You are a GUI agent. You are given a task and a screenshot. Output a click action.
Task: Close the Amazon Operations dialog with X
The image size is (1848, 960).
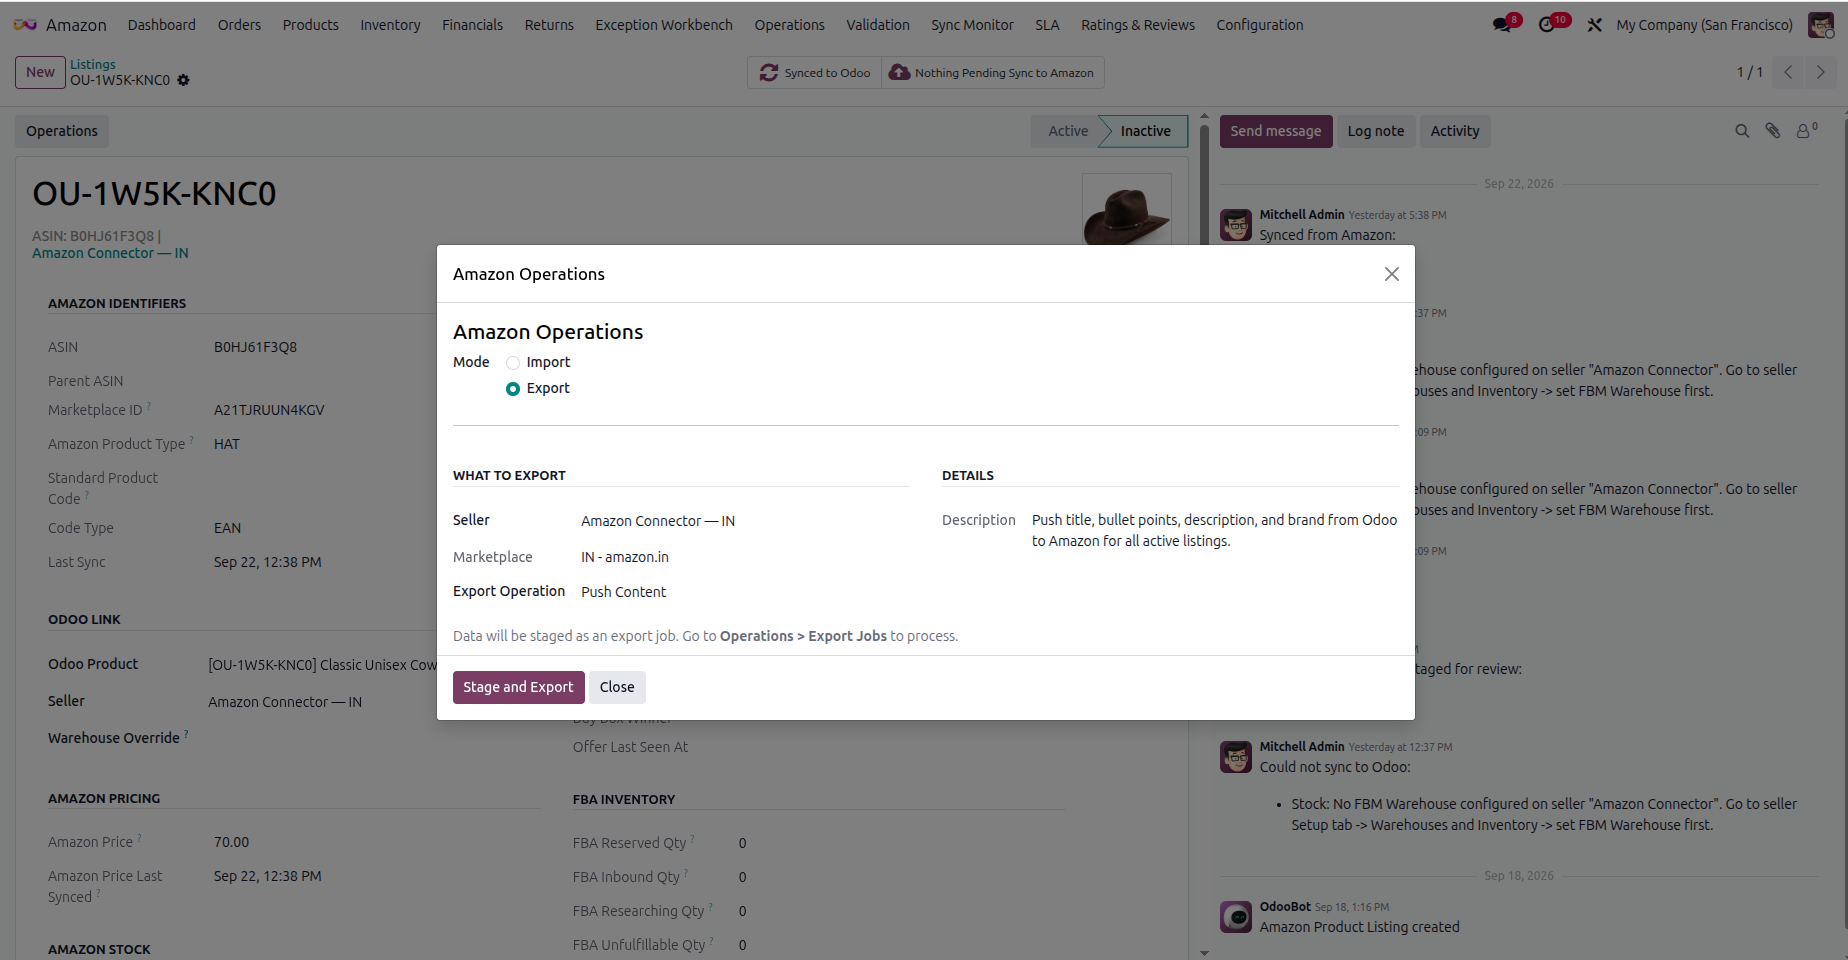click(x=1391, y=274)
